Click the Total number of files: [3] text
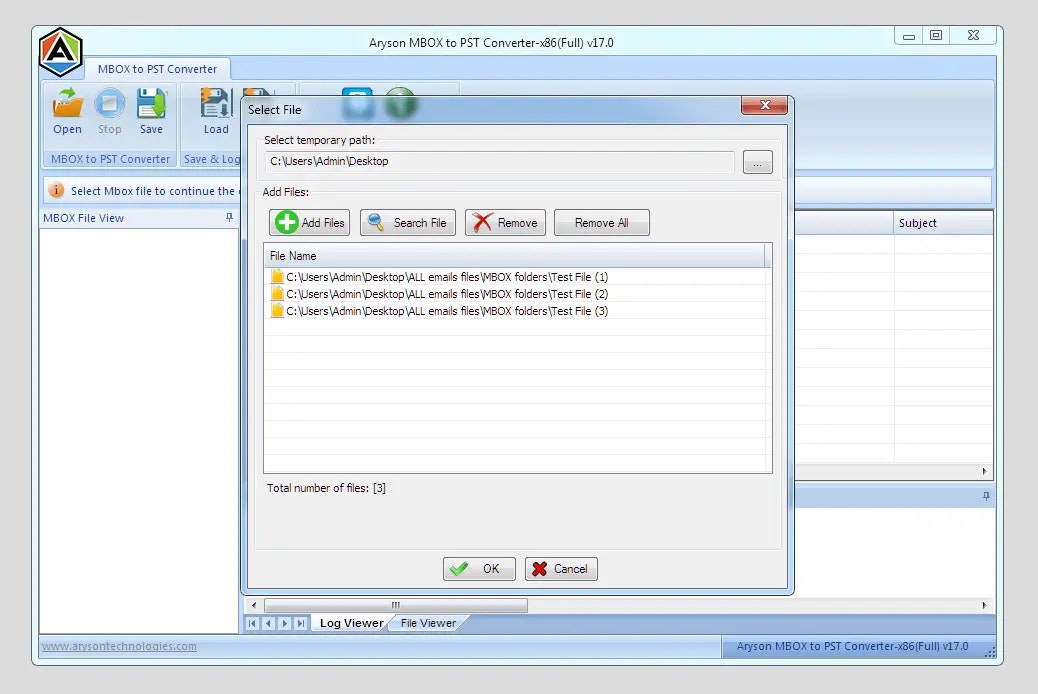The width and height of the screenshot is (1038, 694). coord(326,488)
